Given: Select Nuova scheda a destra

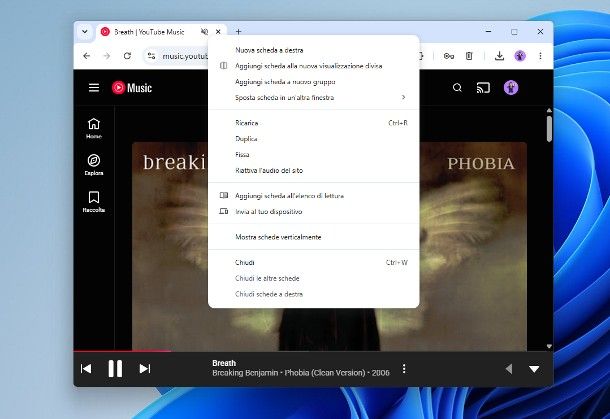Looking at the screenshot, I should click(x=314, y=50).
